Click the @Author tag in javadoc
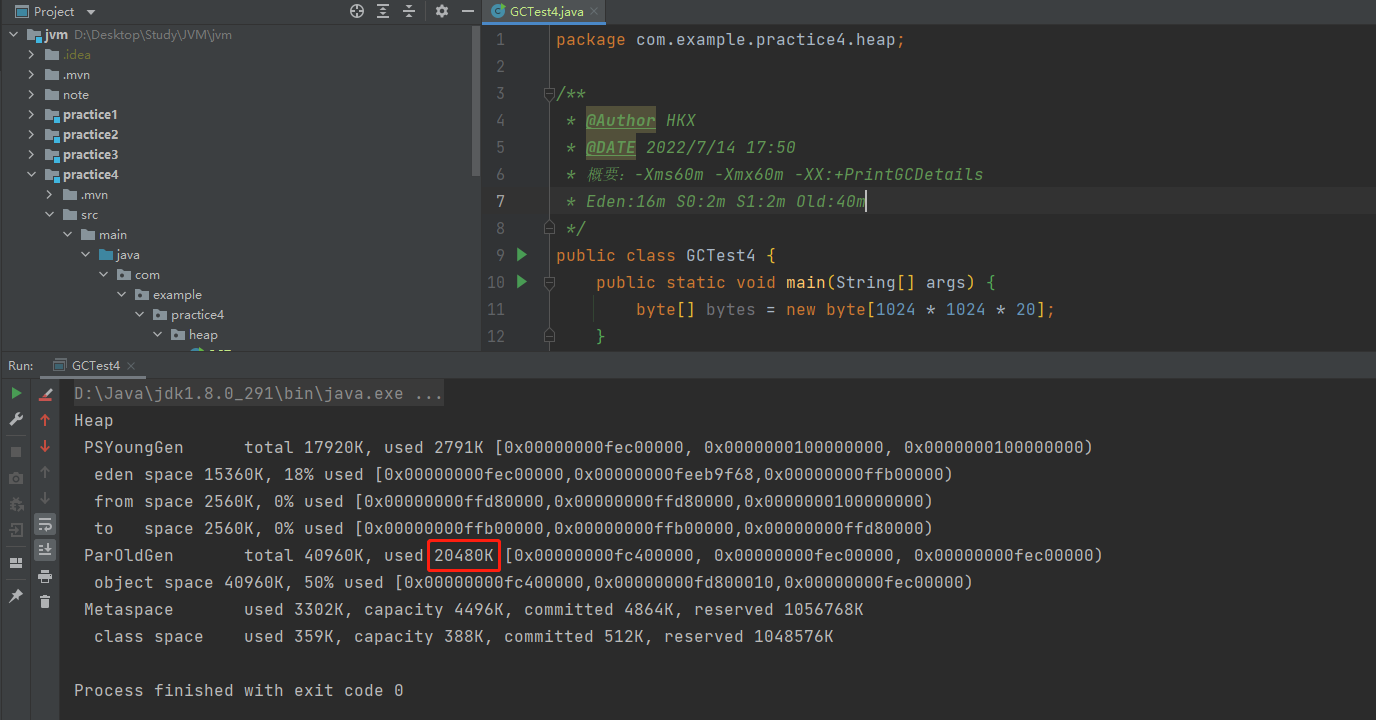 coord(620,120)
